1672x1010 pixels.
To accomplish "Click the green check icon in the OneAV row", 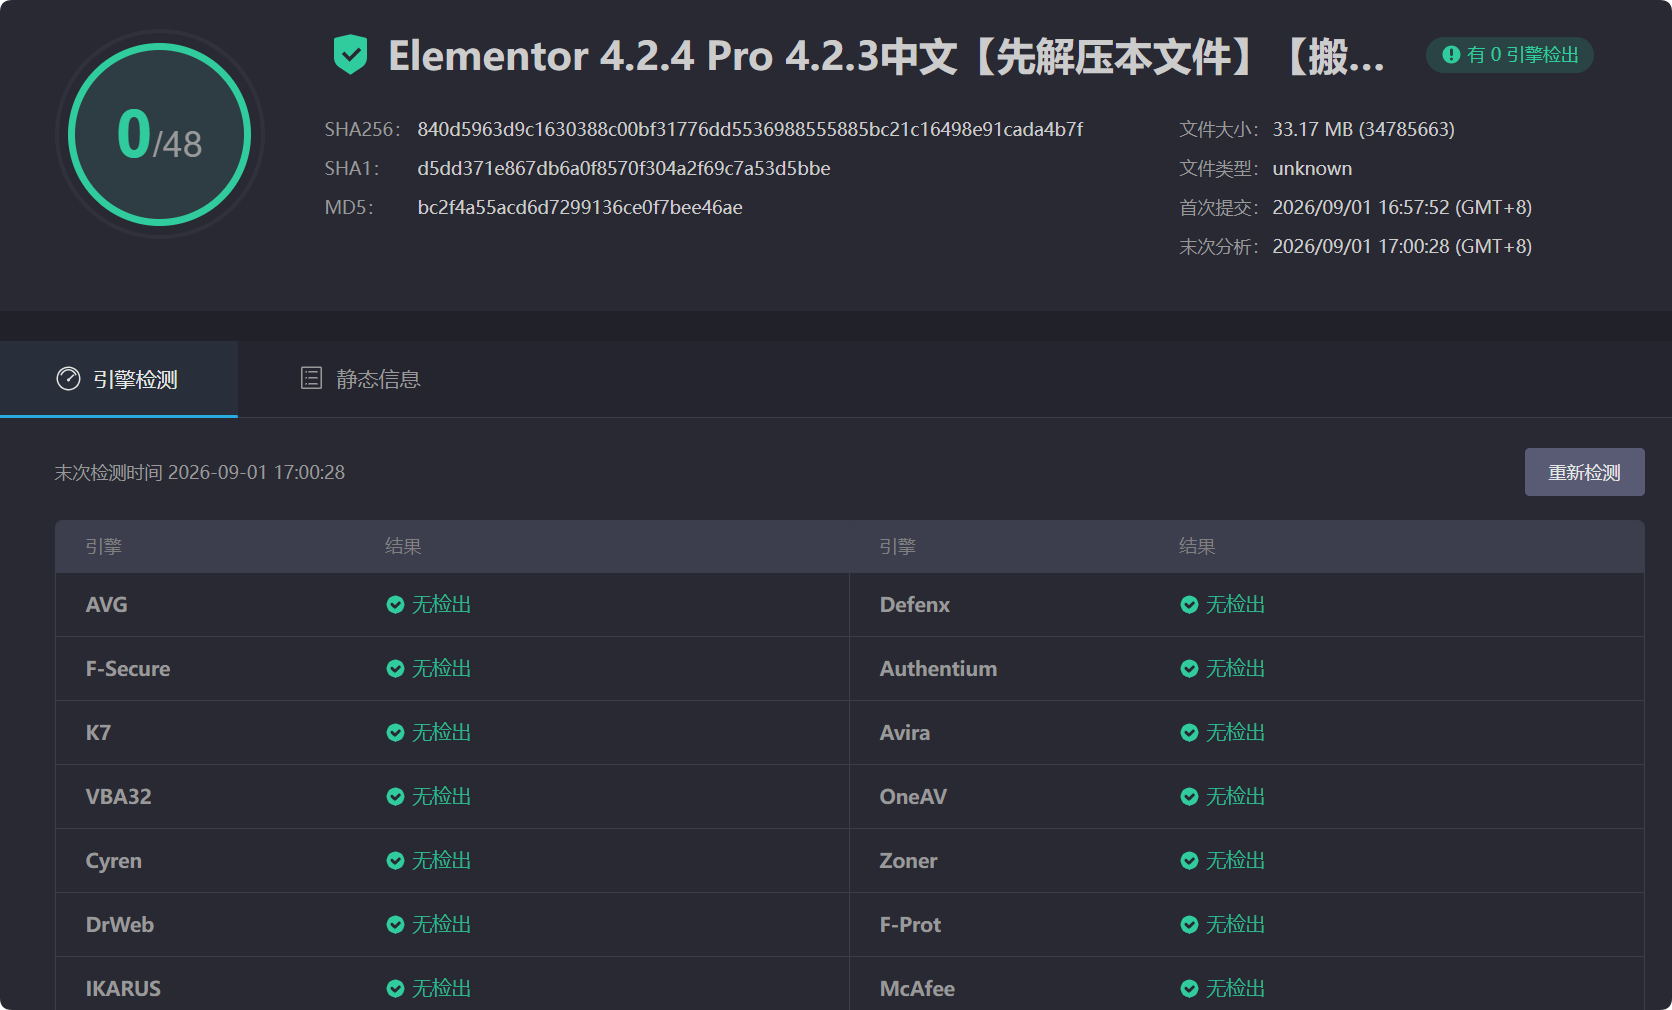I will click(x=1189, y=797).
